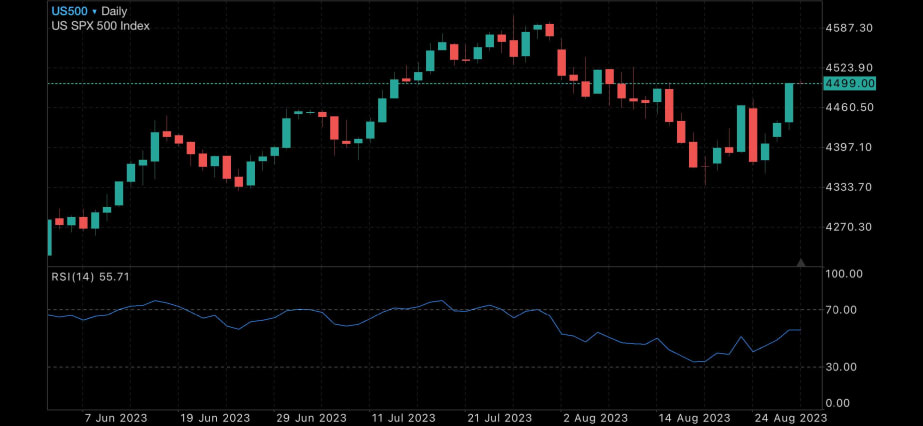This screenshot has height=426, width=923.
Task: Click the RSI 100.00 scale label
Action: click(x=845, y=274)
